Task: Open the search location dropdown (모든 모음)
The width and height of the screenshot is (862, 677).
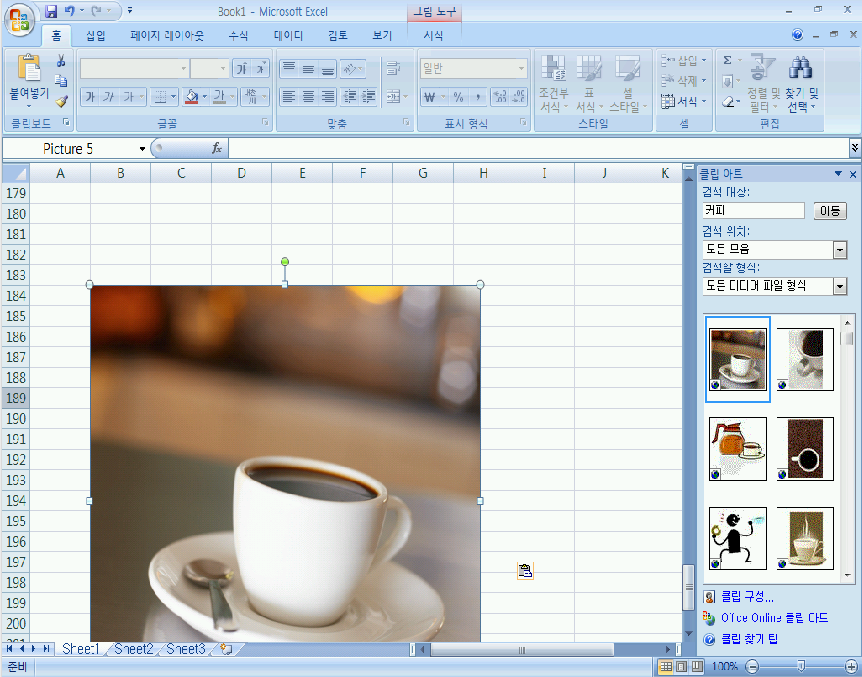Action: [x=839, y=250]
